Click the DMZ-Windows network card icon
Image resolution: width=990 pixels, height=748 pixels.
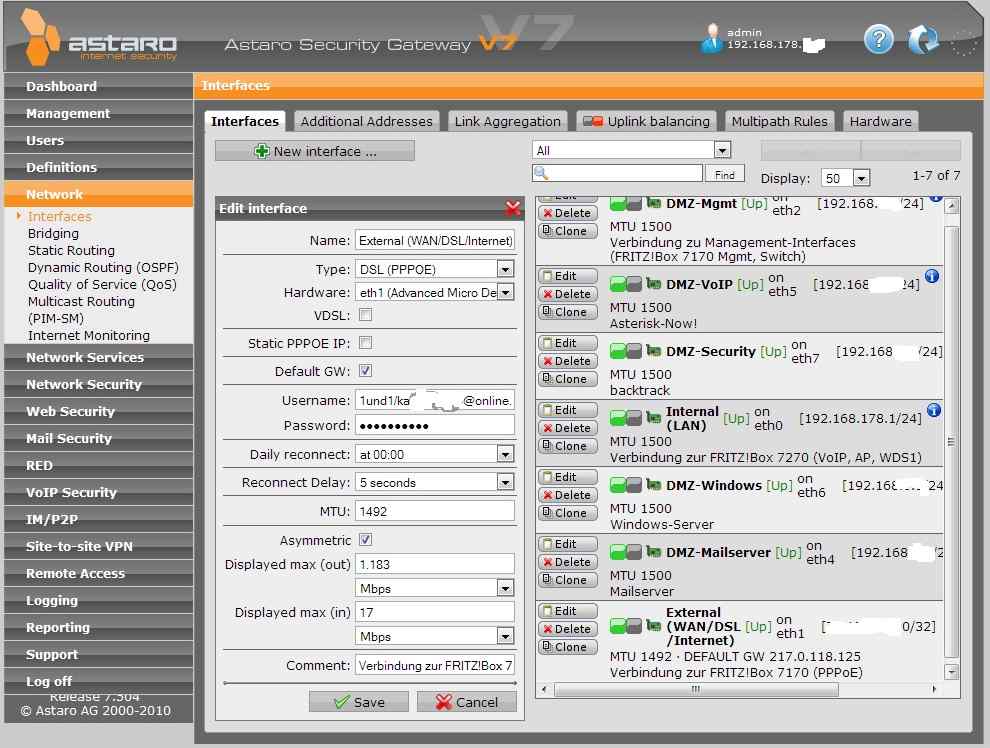(654, 486)
